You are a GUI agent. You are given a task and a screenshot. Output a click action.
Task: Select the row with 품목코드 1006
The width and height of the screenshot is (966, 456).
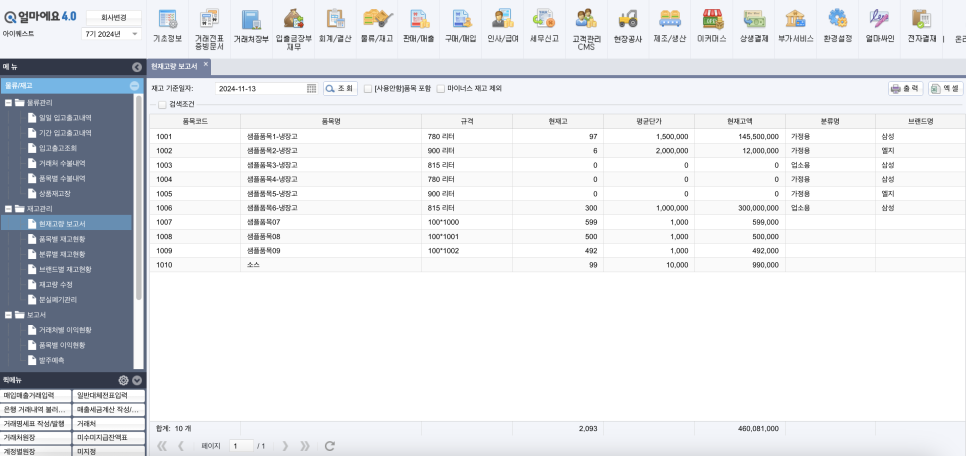pyautogui.click(x=557, y=208)
